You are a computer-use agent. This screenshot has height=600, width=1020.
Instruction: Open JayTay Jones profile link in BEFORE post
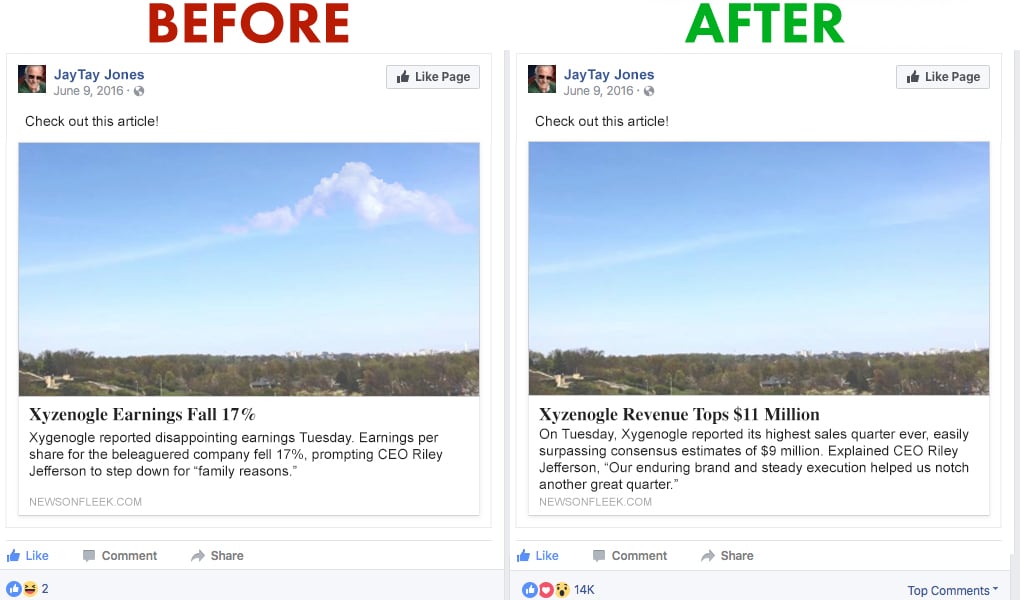coord(99,75)
